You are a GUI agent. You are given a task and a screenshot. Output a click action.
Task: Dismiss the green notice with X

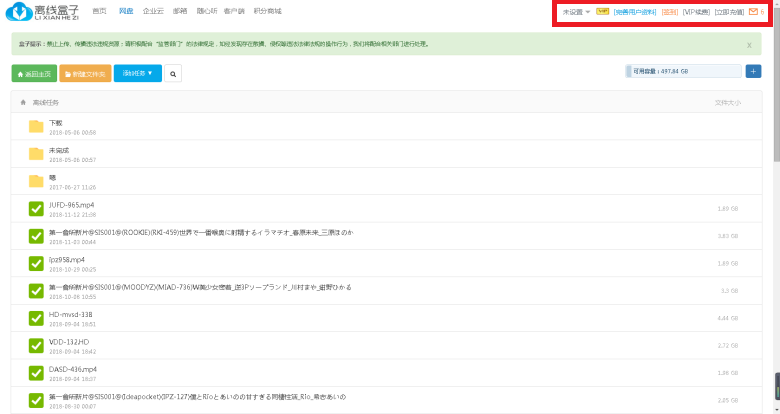click(749, 45)
